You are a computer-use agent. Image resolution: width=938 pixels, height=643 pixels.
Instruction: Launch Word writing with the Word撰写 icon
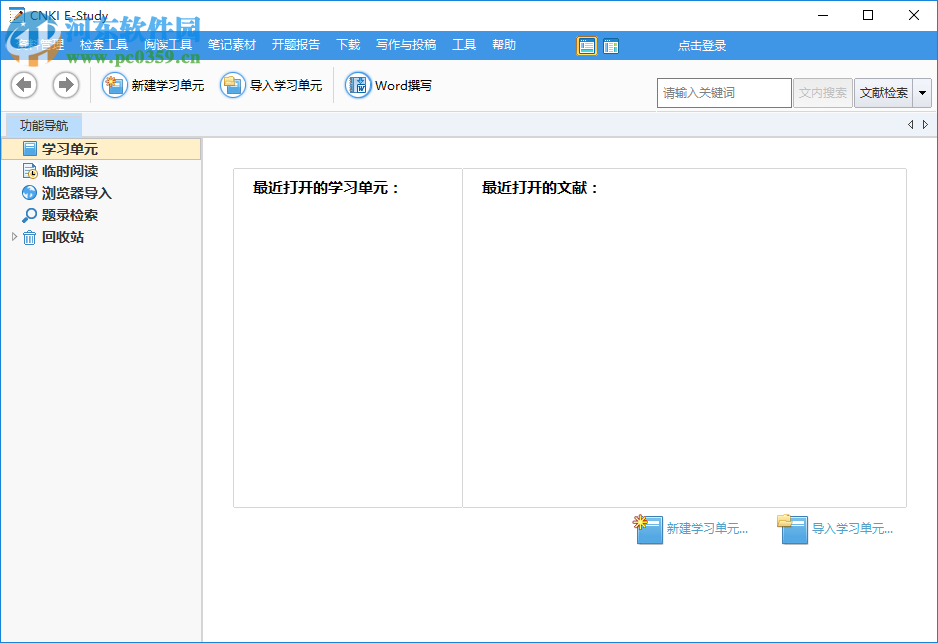point(357,85)
